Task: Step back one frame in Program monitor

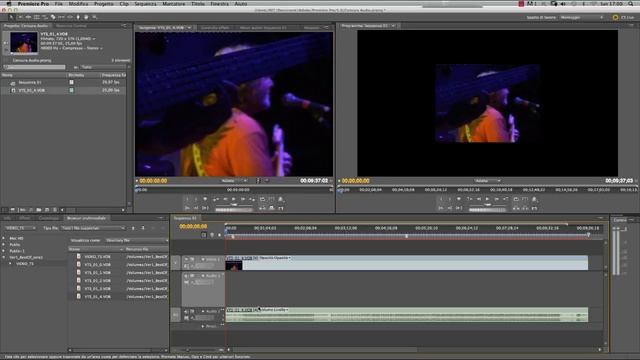Action: tap(479, 199)
